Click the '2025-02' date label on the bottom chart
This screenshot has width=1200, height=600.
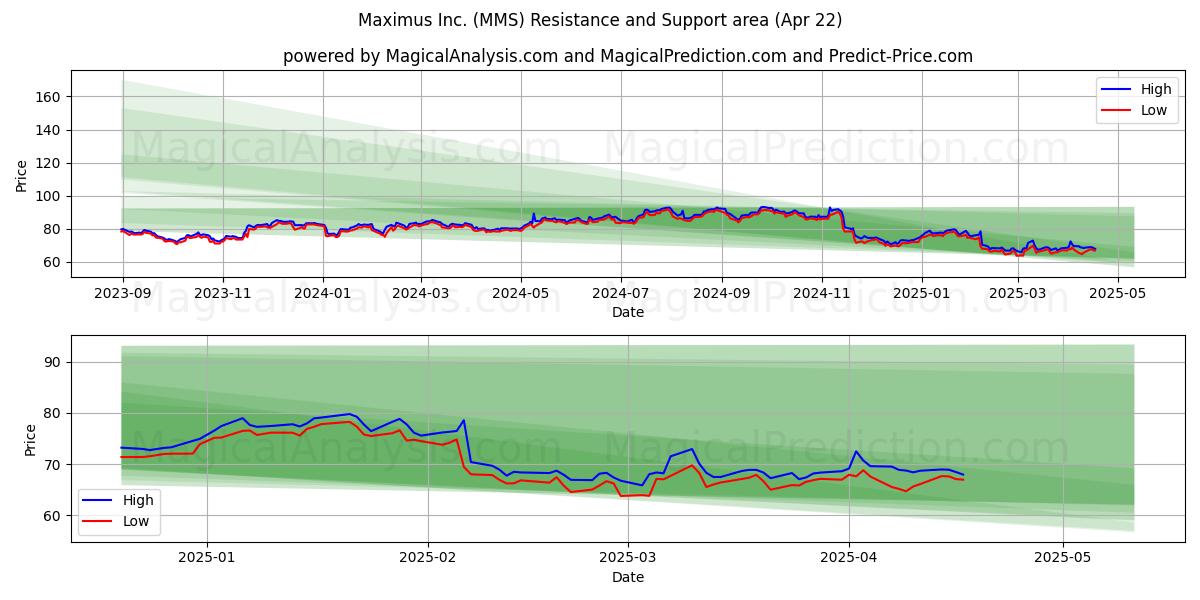(x=428, y=559)
